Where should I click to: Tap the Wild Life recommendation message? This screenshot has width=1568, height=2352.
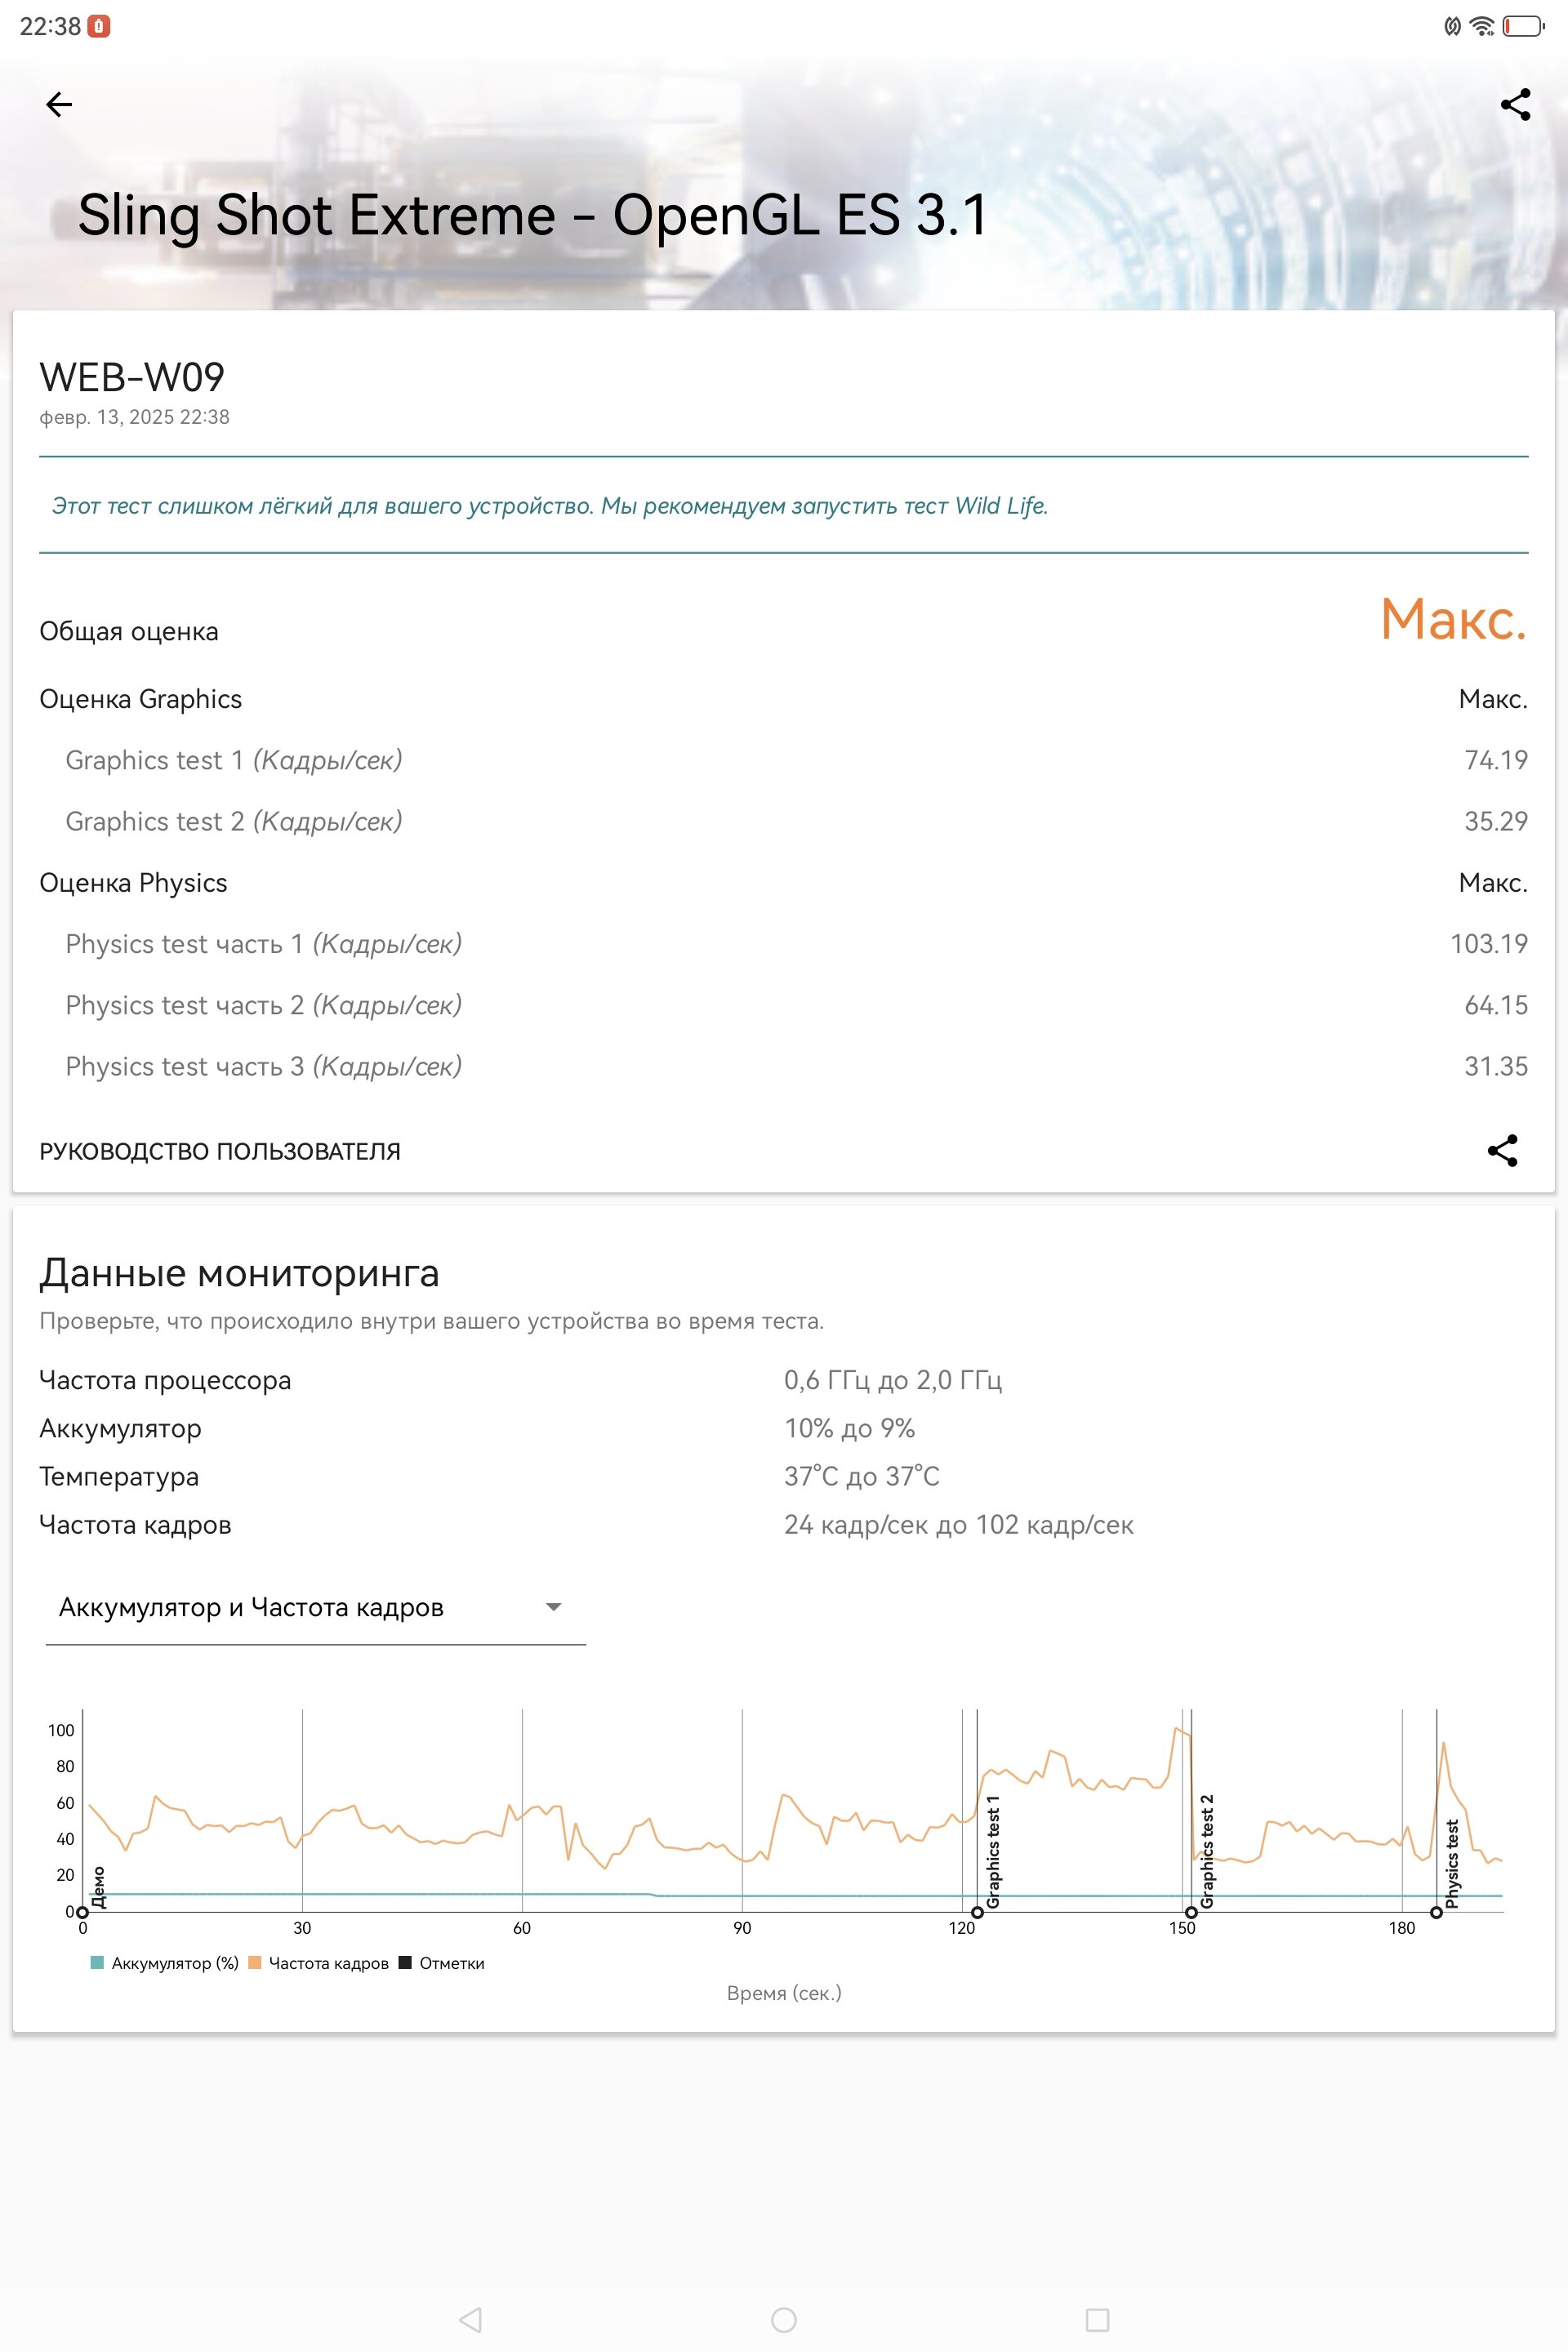tap(550, 506)
